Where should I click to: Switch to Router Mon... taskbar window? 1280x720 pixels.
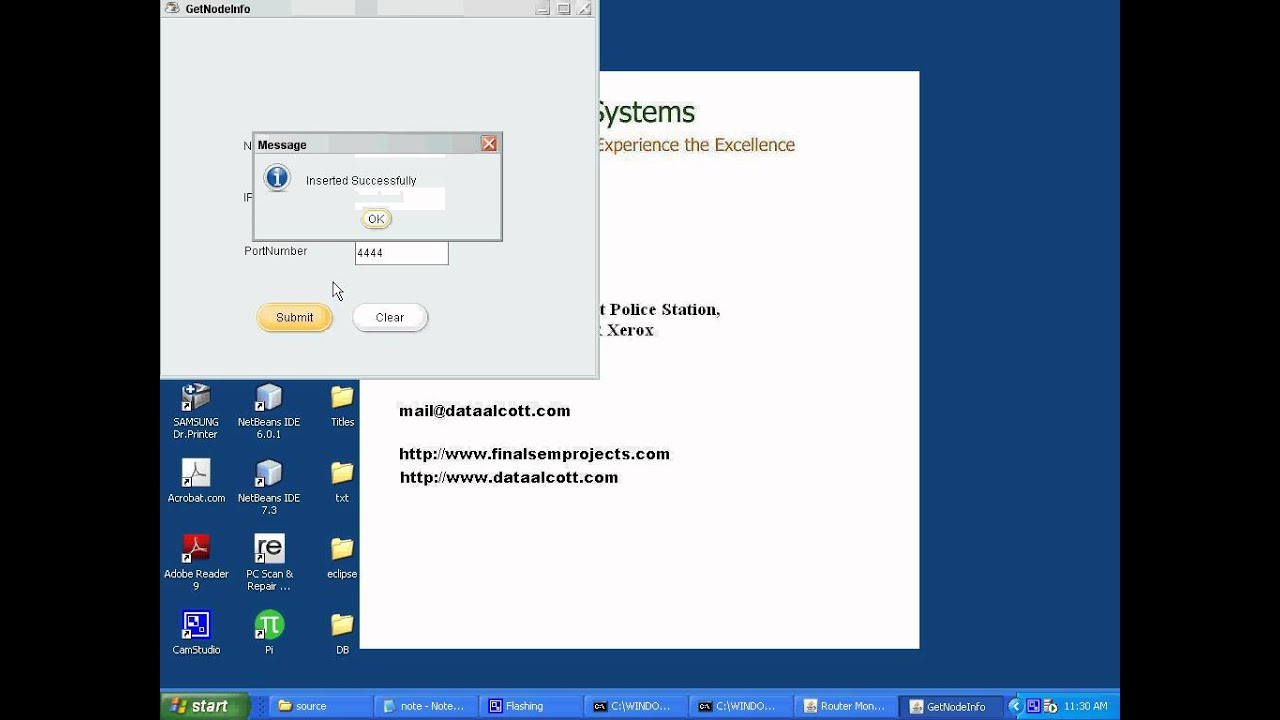845,706
